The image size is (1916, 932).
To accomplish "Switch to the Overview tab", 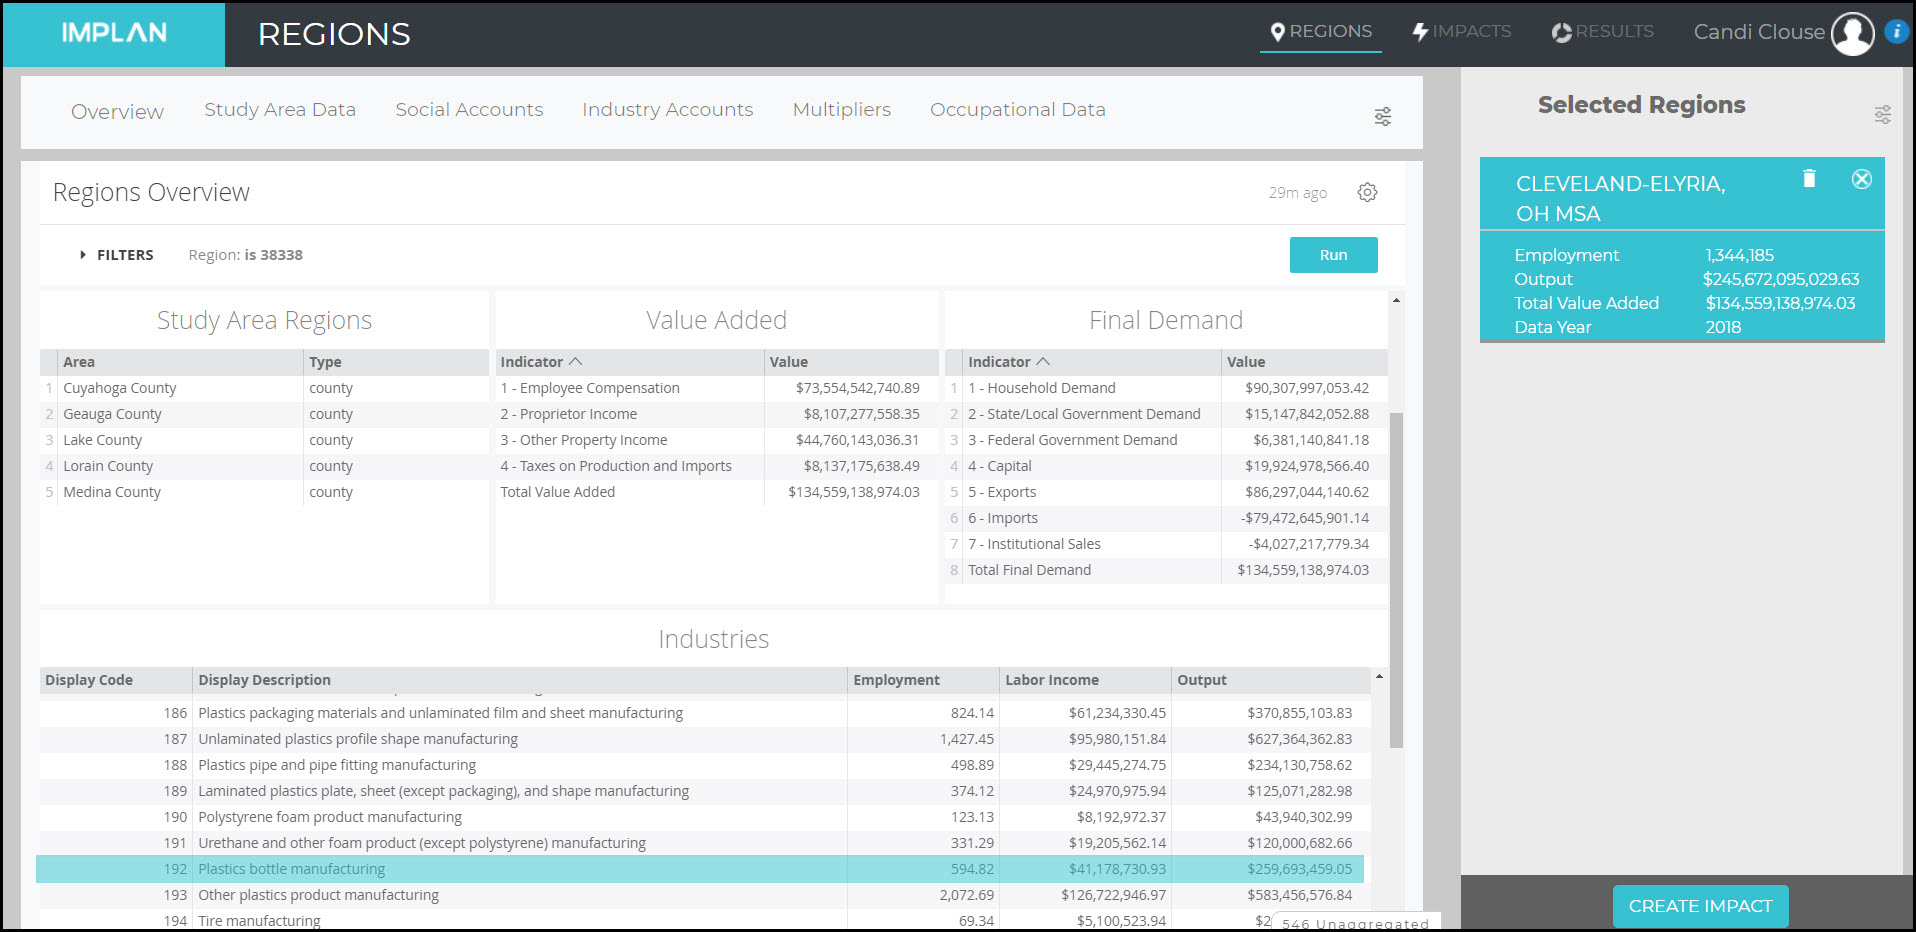I will (117, 112).
